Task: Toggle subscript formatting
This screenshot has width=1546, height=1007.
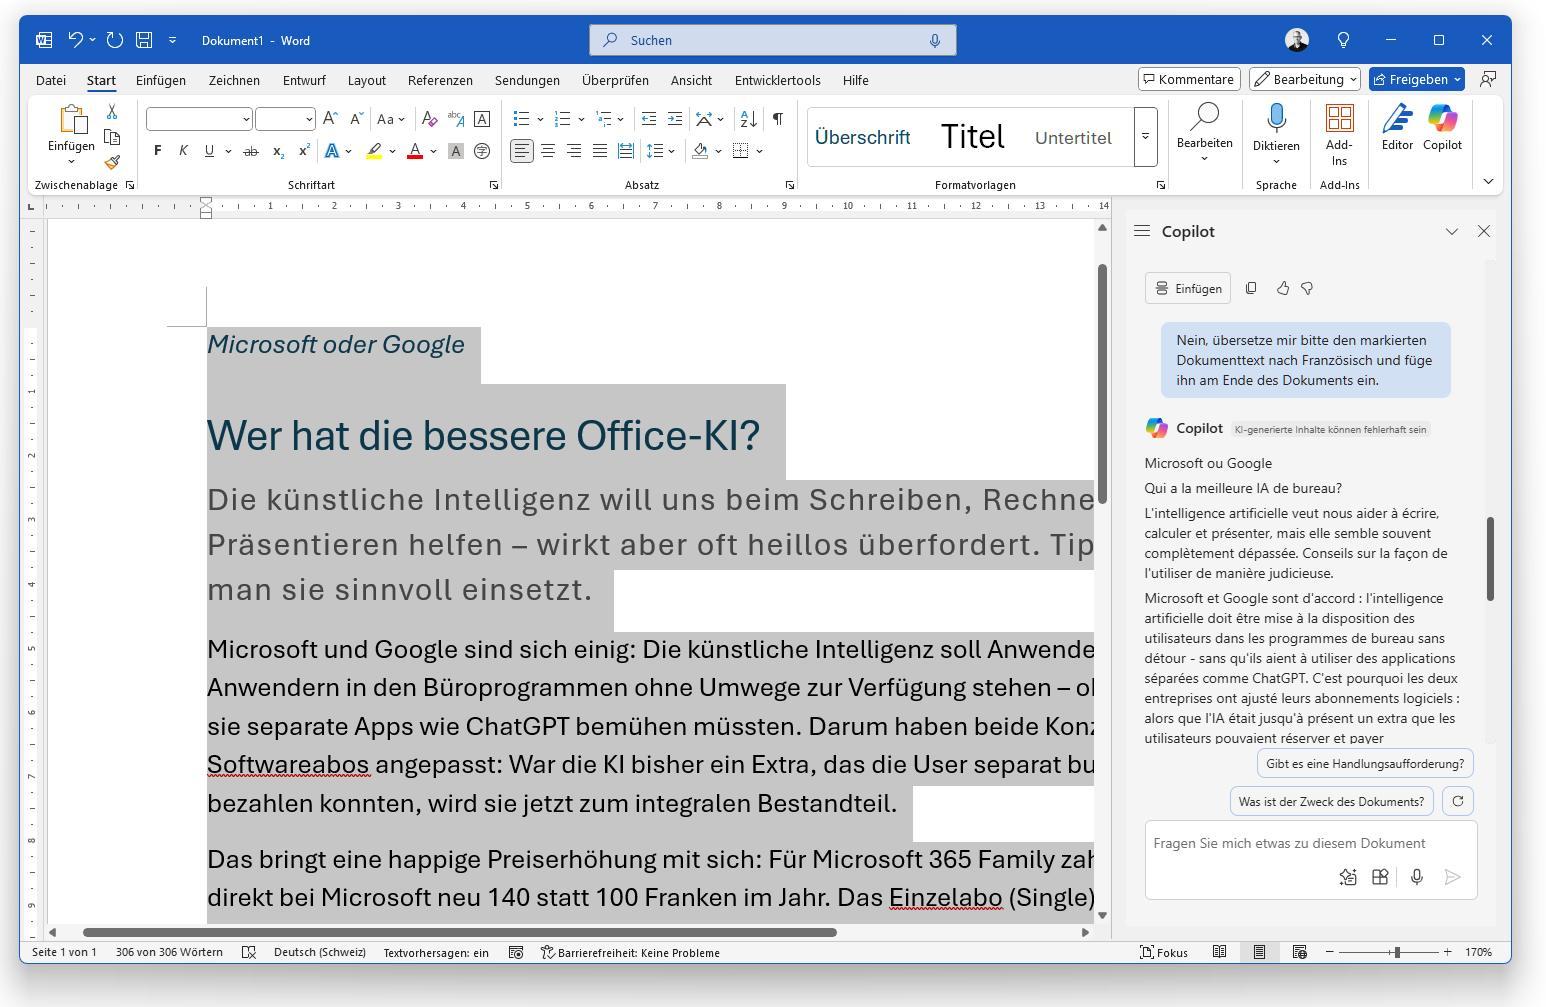Action: [278, 151]
